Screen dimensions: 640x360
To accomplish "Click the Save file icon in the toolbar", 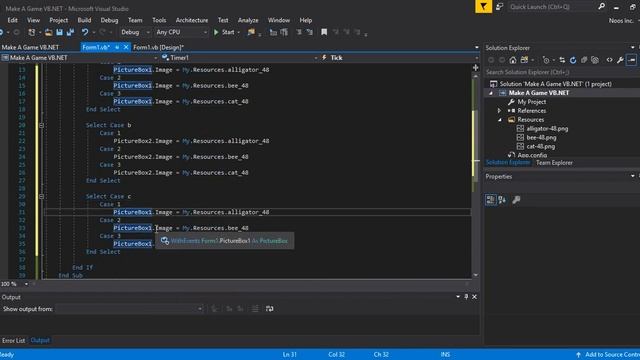I will pyautogui.click(x=60, y=32).
